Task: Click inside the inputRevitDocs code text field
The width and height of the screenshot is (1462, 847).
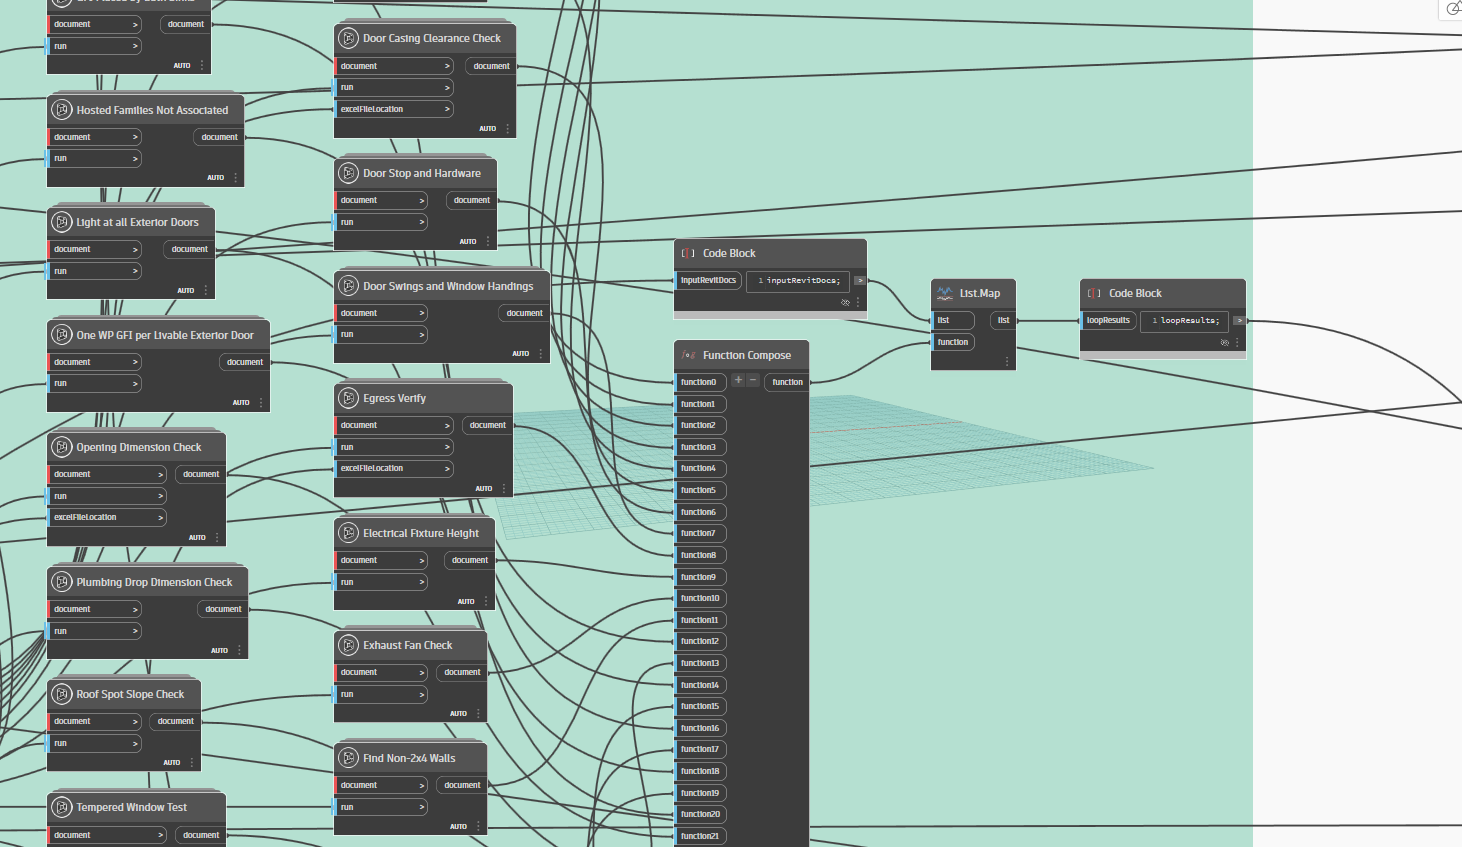Action: pos(797,281)
